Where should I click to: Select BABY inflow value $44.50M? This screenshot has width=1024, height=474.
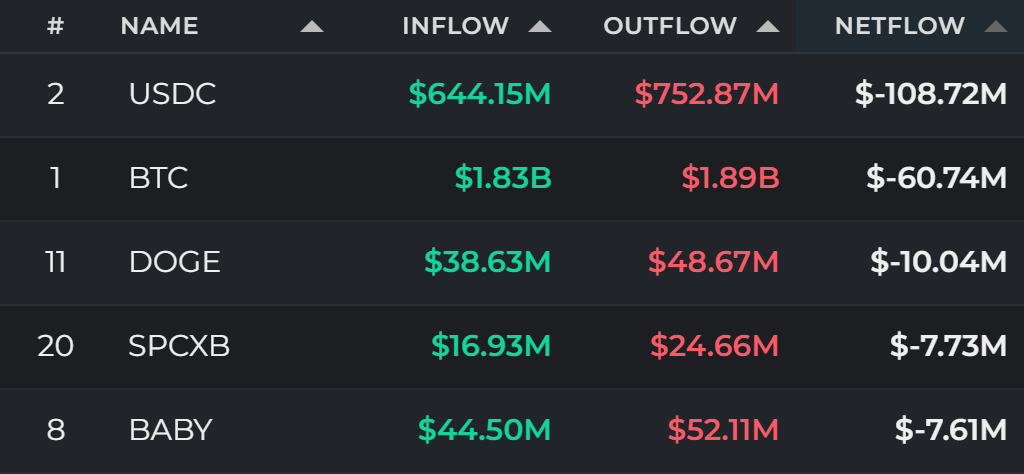coord(485,430)
